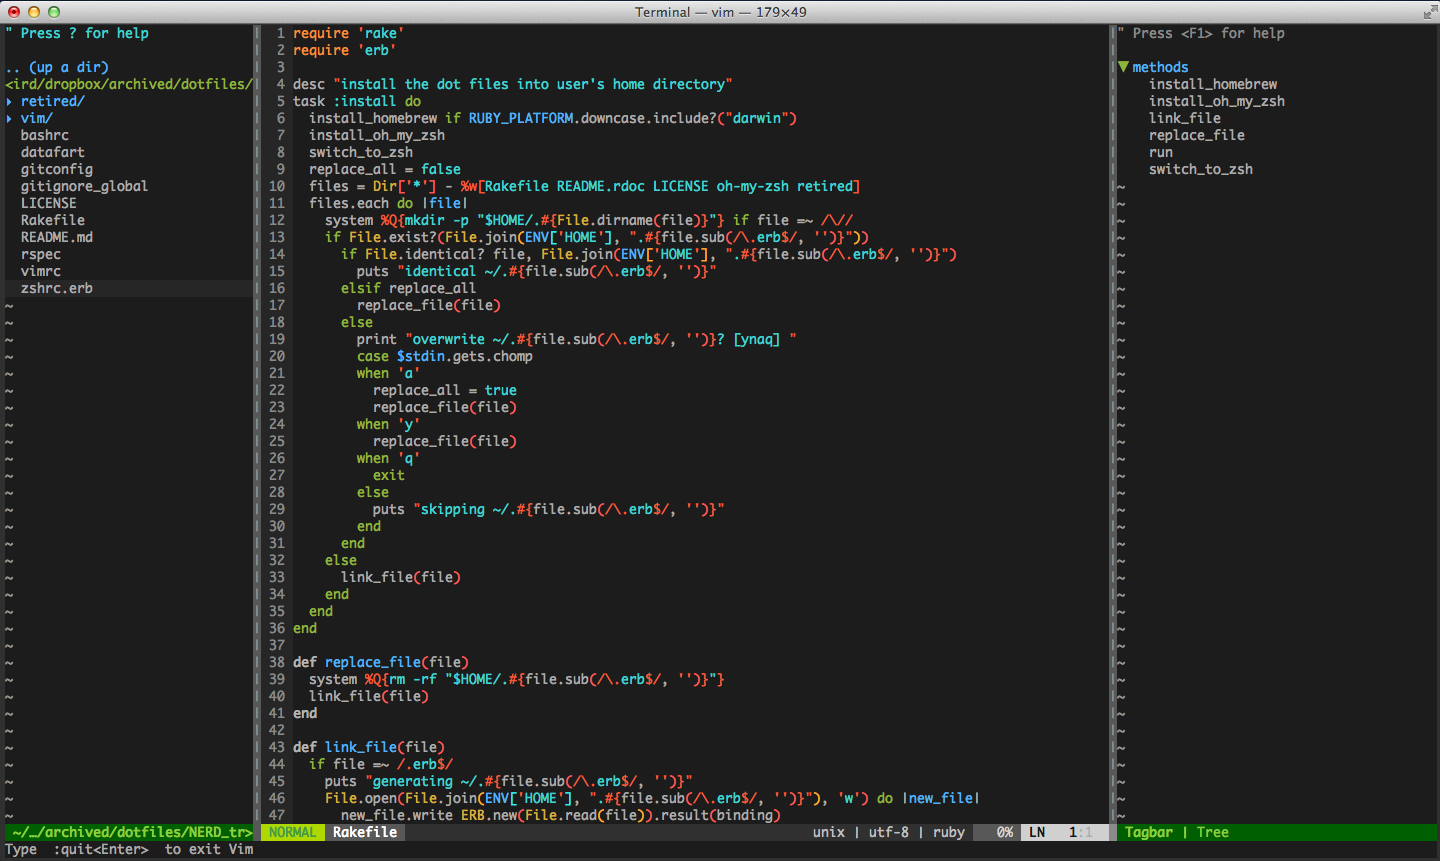Jump to run method in Tagbar

coord(1161,152)
